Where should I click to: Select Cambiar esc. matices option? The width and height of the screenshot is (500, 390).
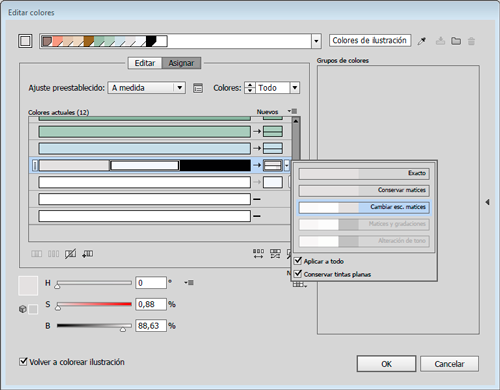coord(364,207)
